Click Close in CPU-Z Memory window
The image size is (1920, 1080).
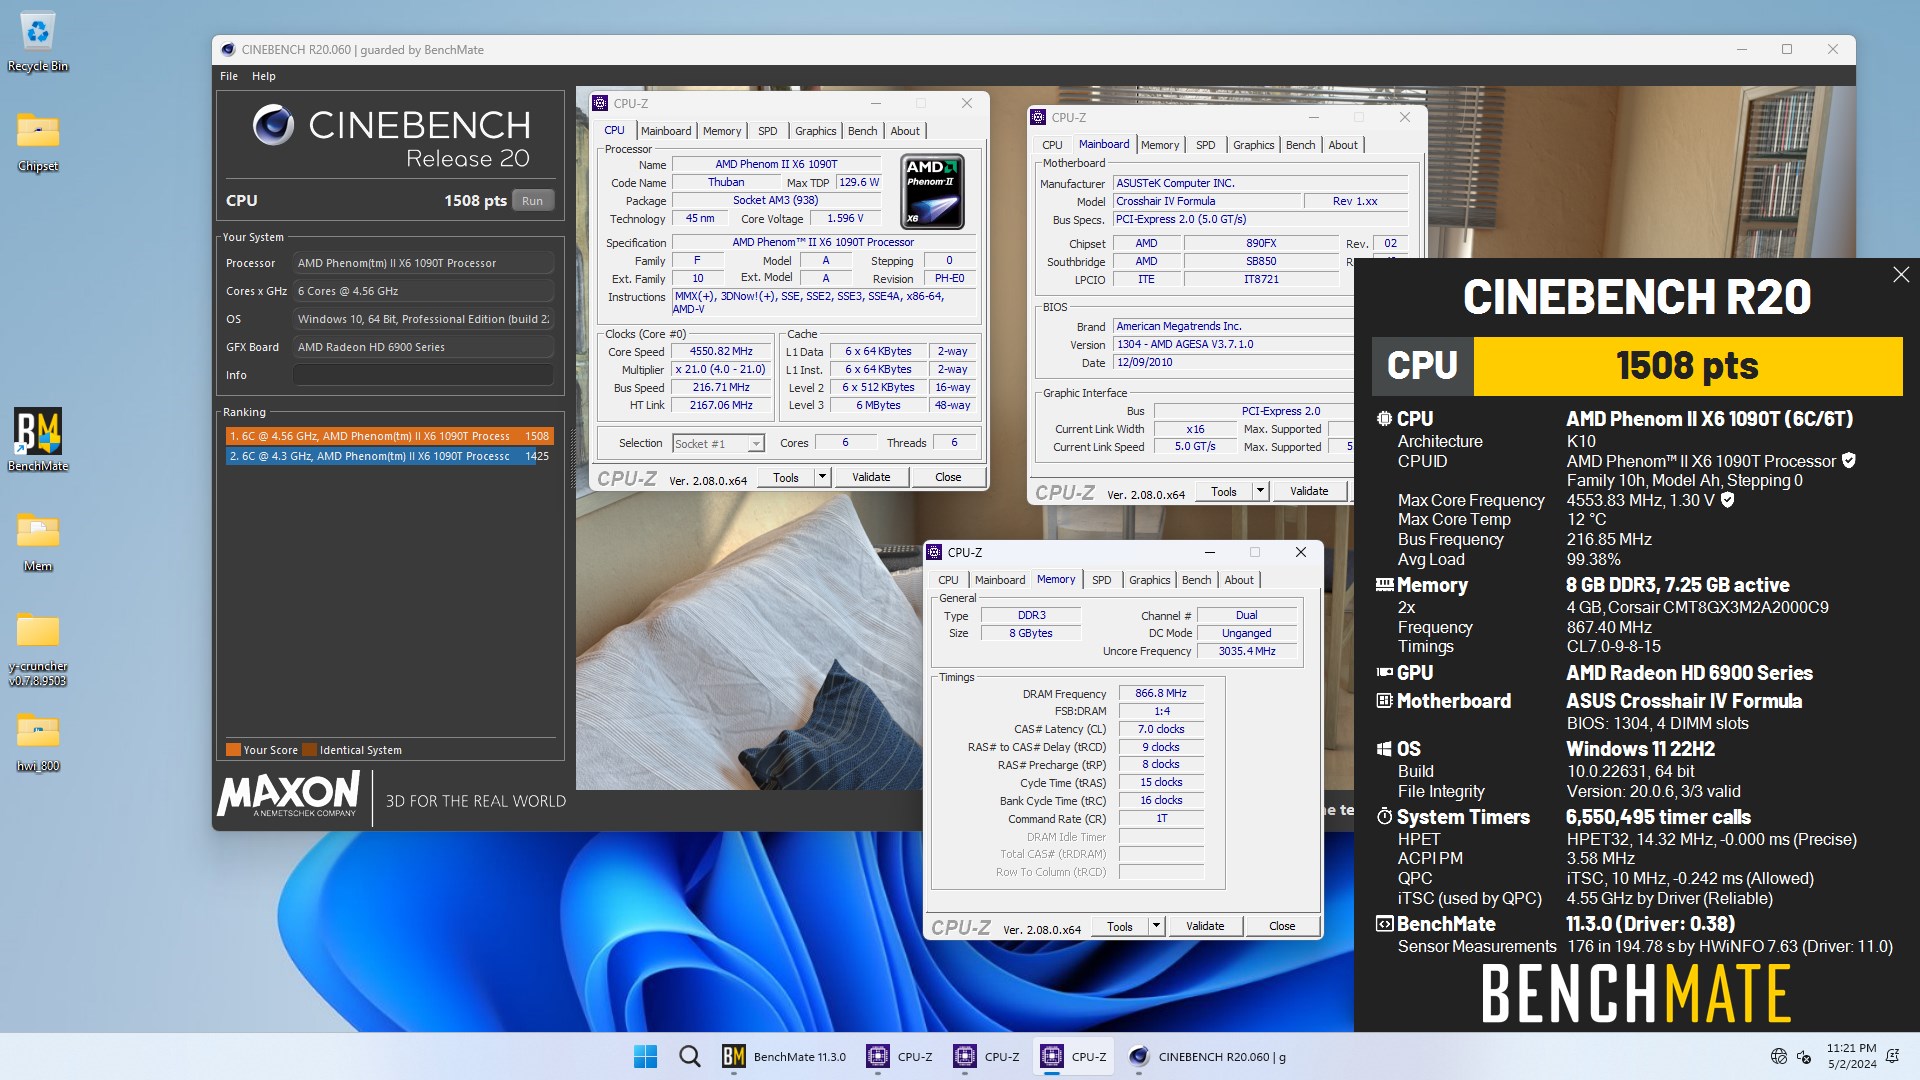(1282, 926)
